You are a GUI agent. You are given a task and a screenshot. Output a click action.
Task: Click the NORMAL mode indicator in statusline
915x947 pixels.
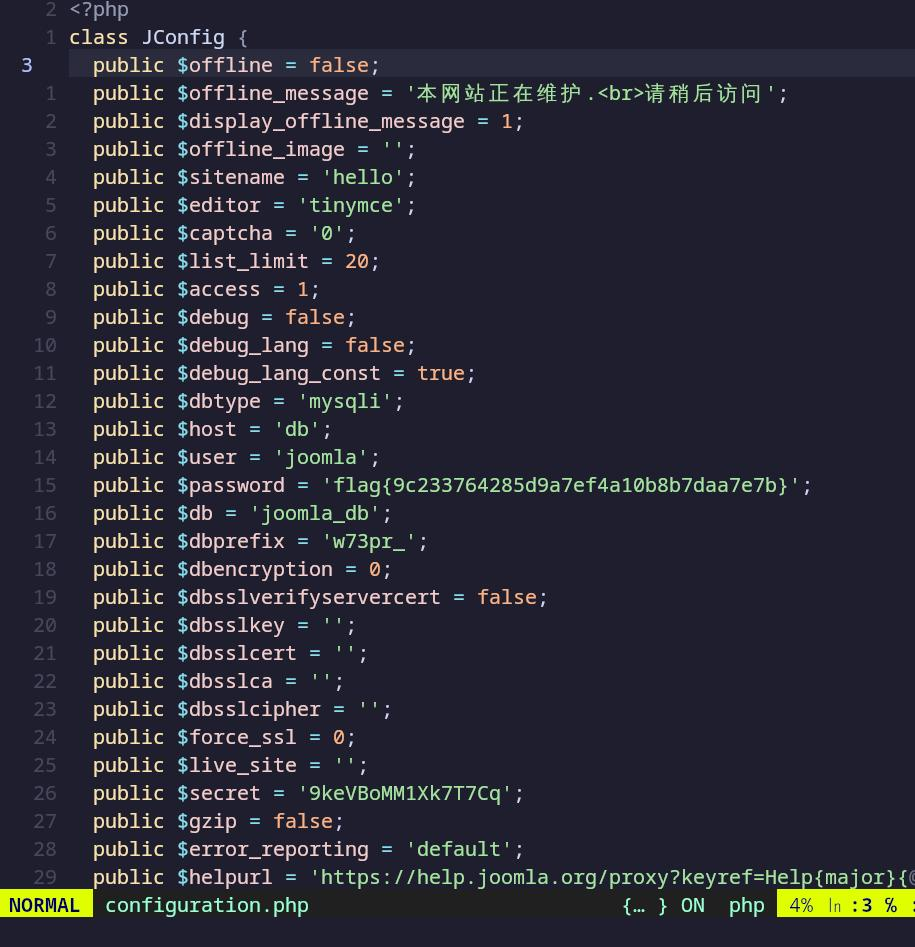click(45, 905)
